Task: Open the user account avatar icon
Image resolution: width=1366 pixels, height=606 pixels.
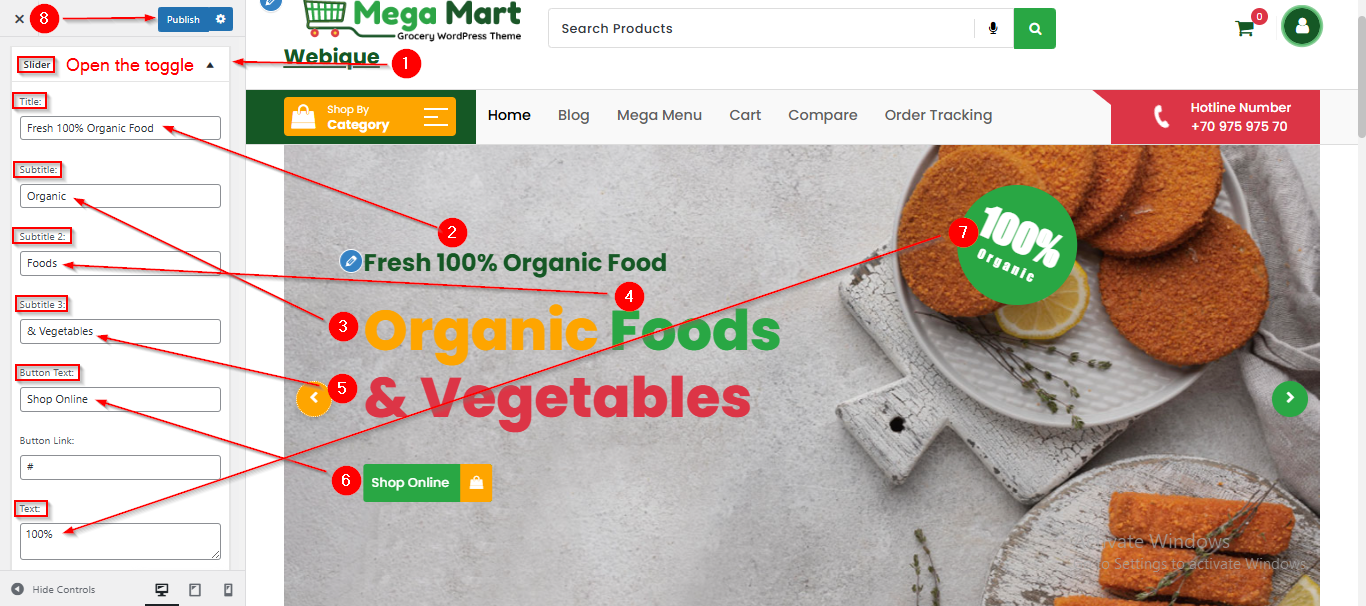Action: coord(1302,27)
